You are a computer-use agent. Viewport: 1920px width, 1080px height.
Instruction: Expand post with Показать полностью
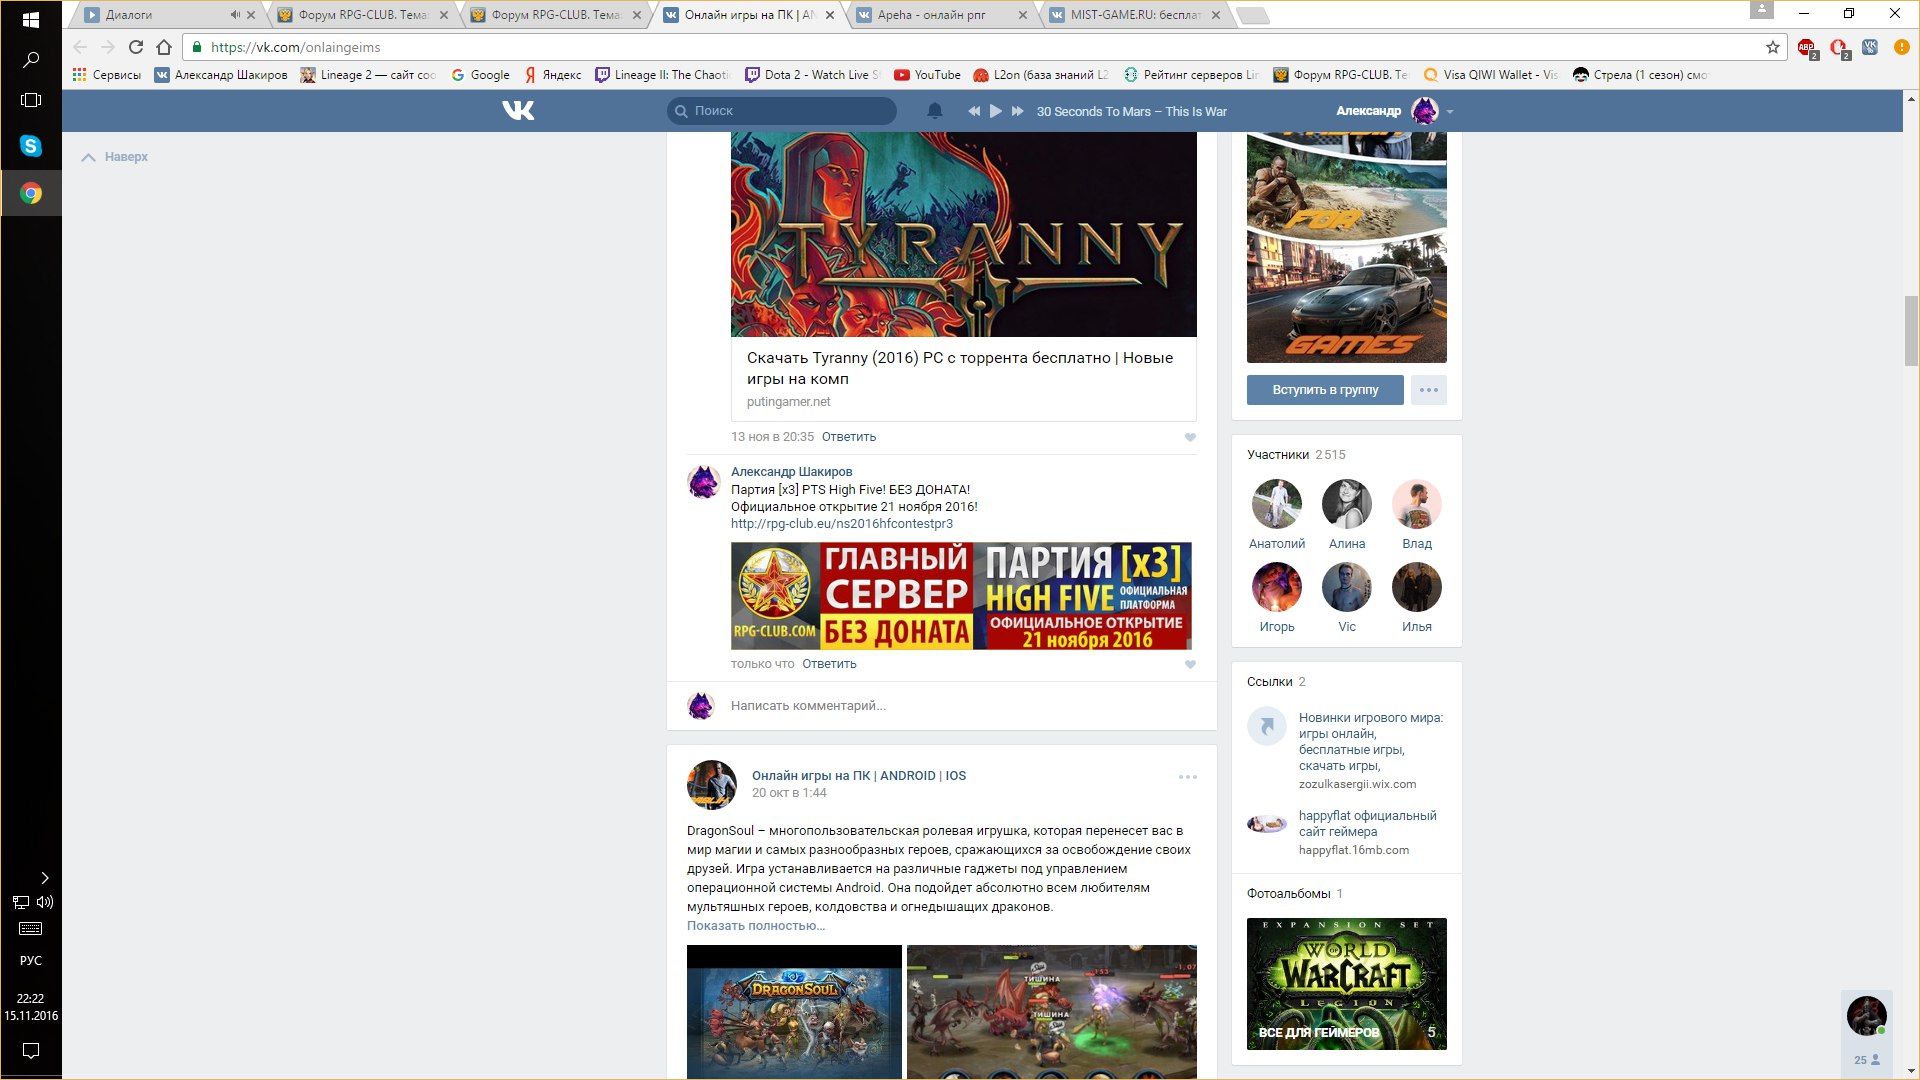pos(755,926)
